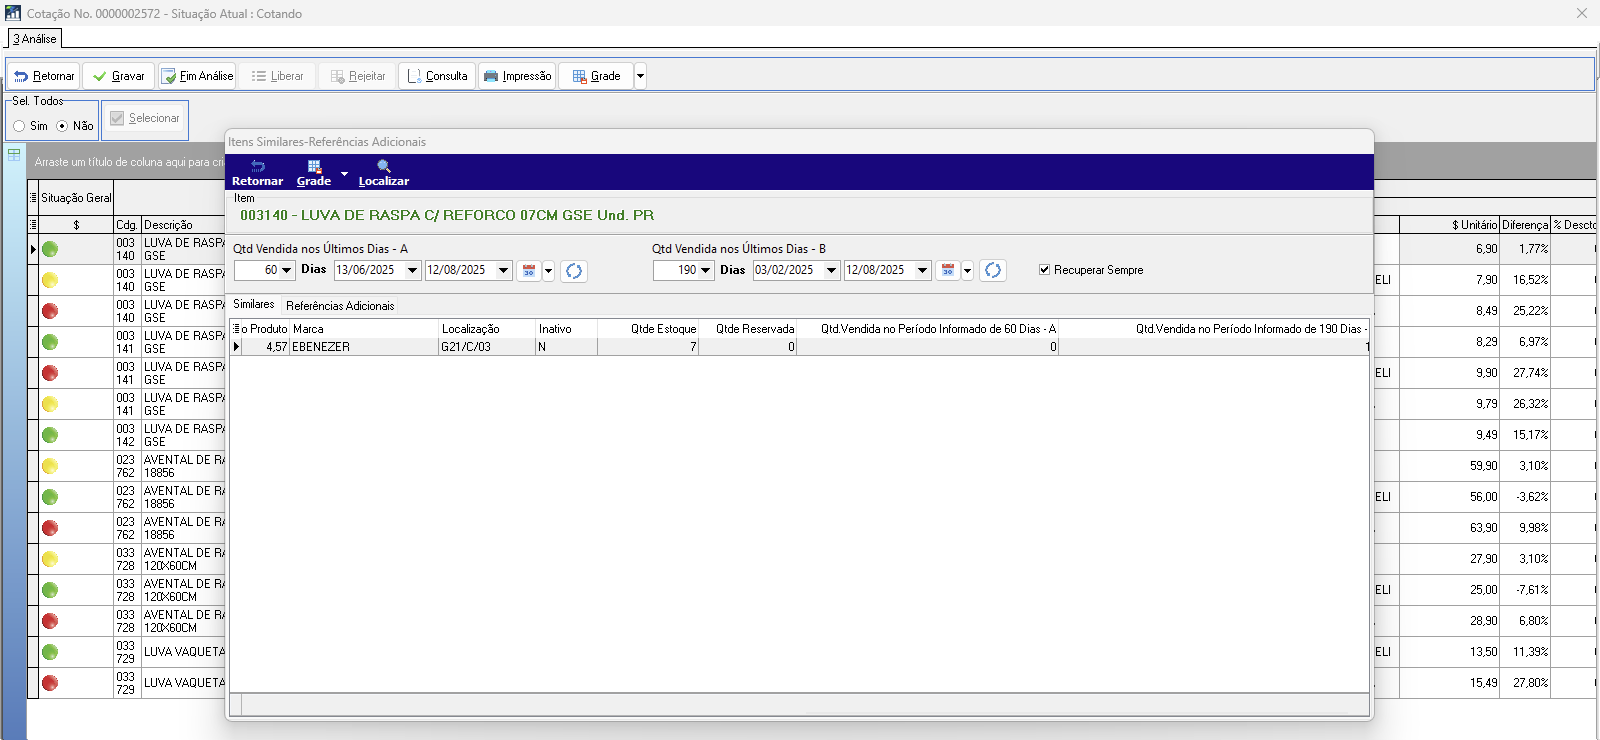Open the Localizar search tool

384,172
